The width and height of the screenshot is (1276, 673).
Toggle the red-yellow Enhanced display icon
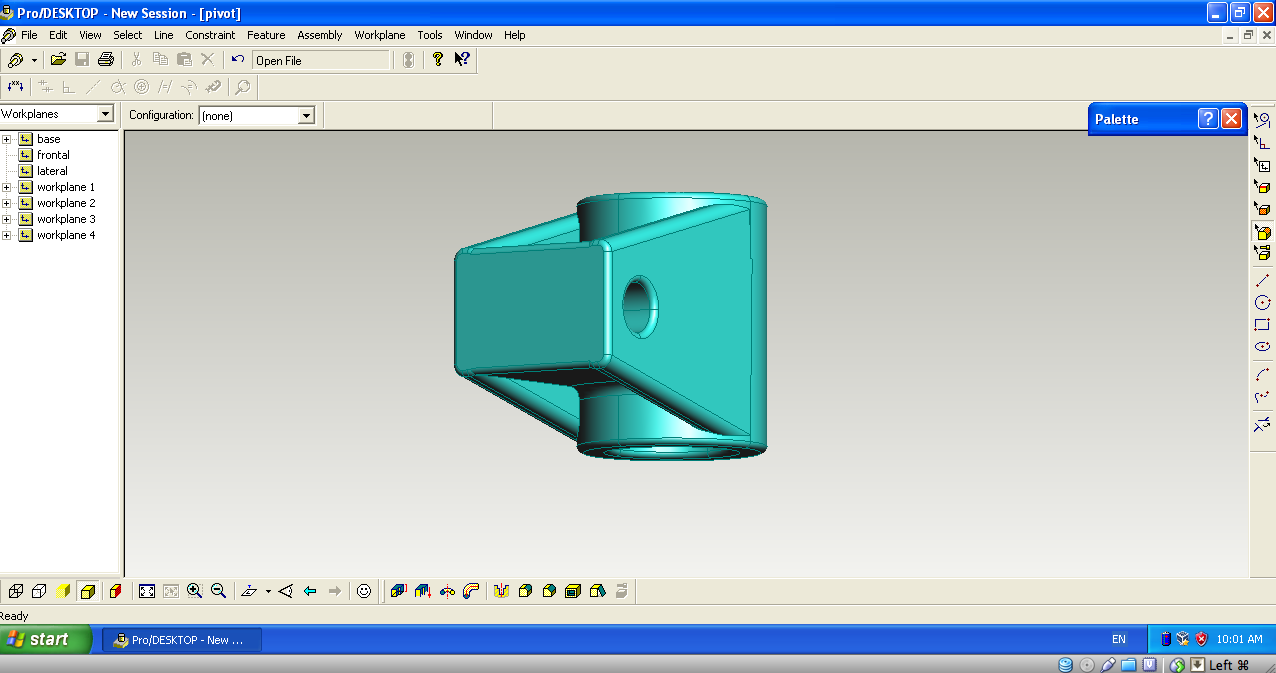(x=115, y=591)
